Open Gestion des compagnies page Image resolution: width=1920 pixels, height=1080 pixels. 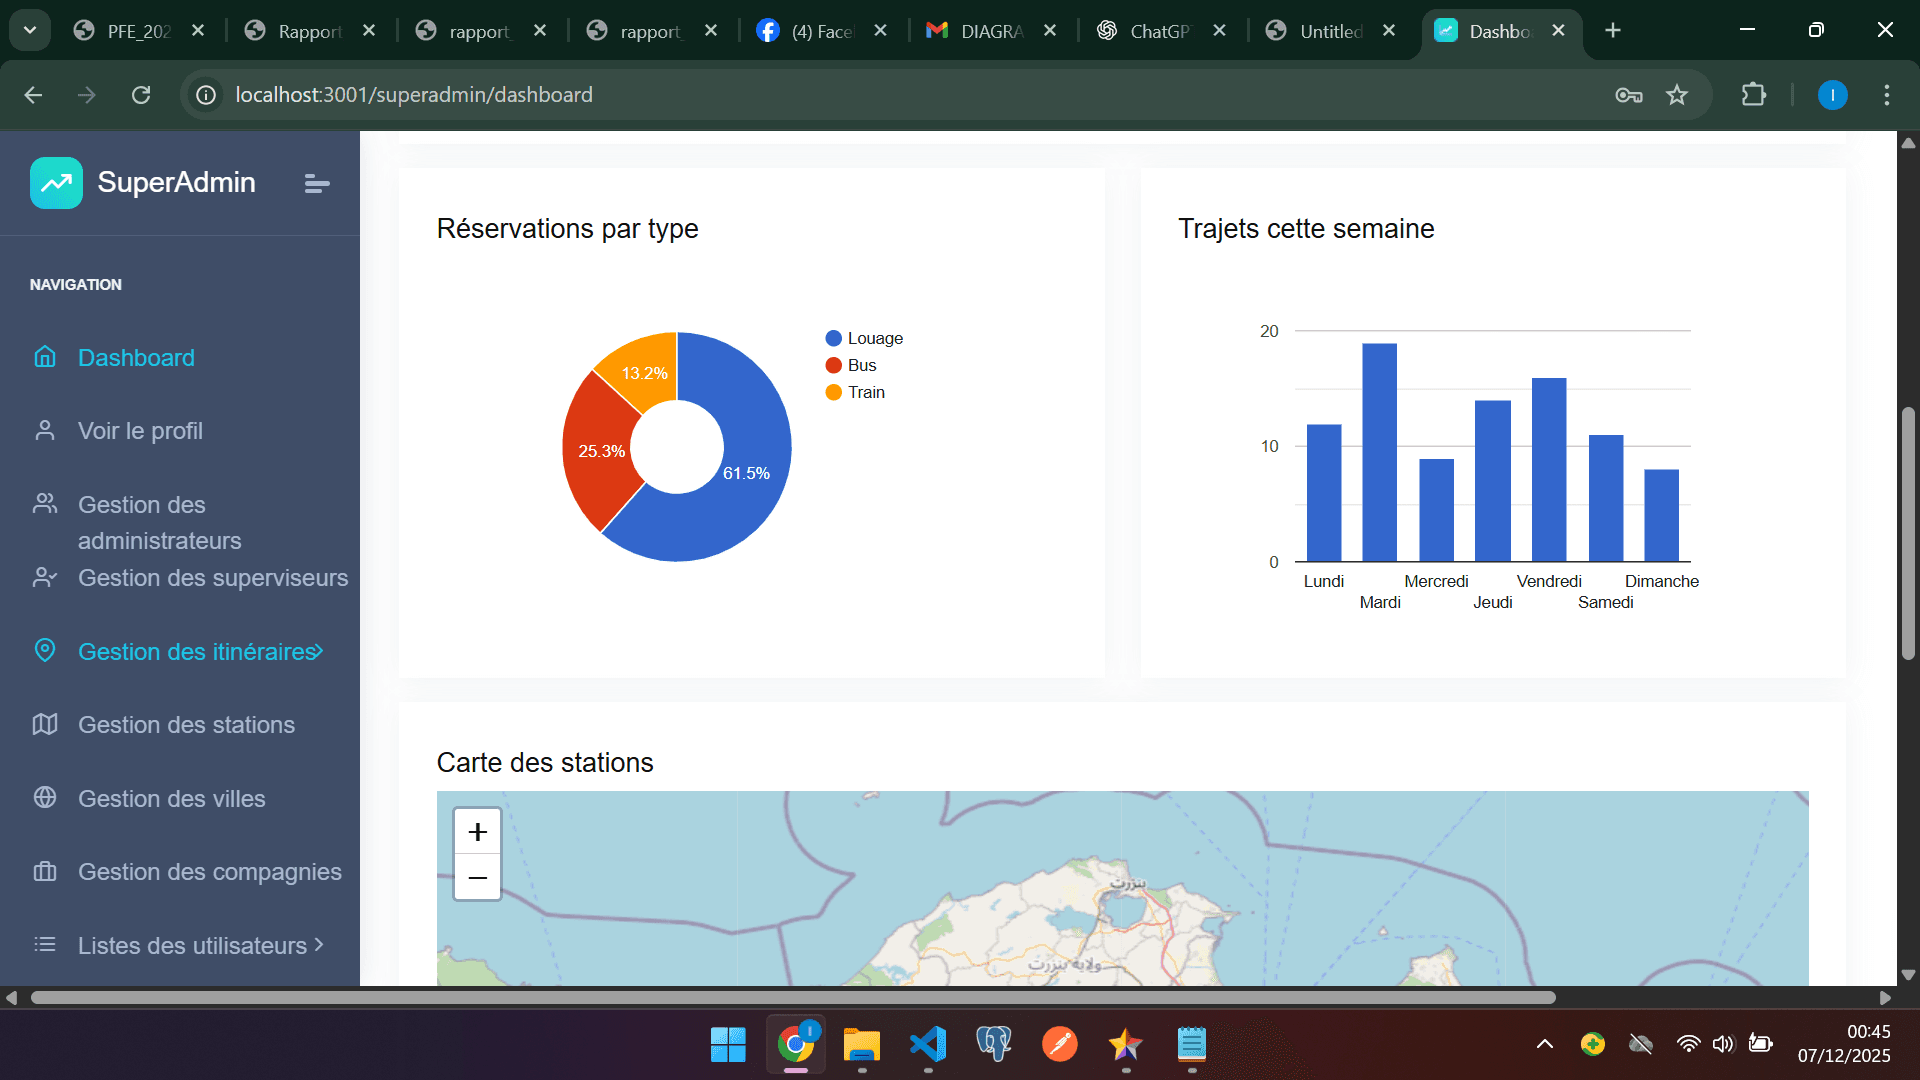[x=210, y=872]
